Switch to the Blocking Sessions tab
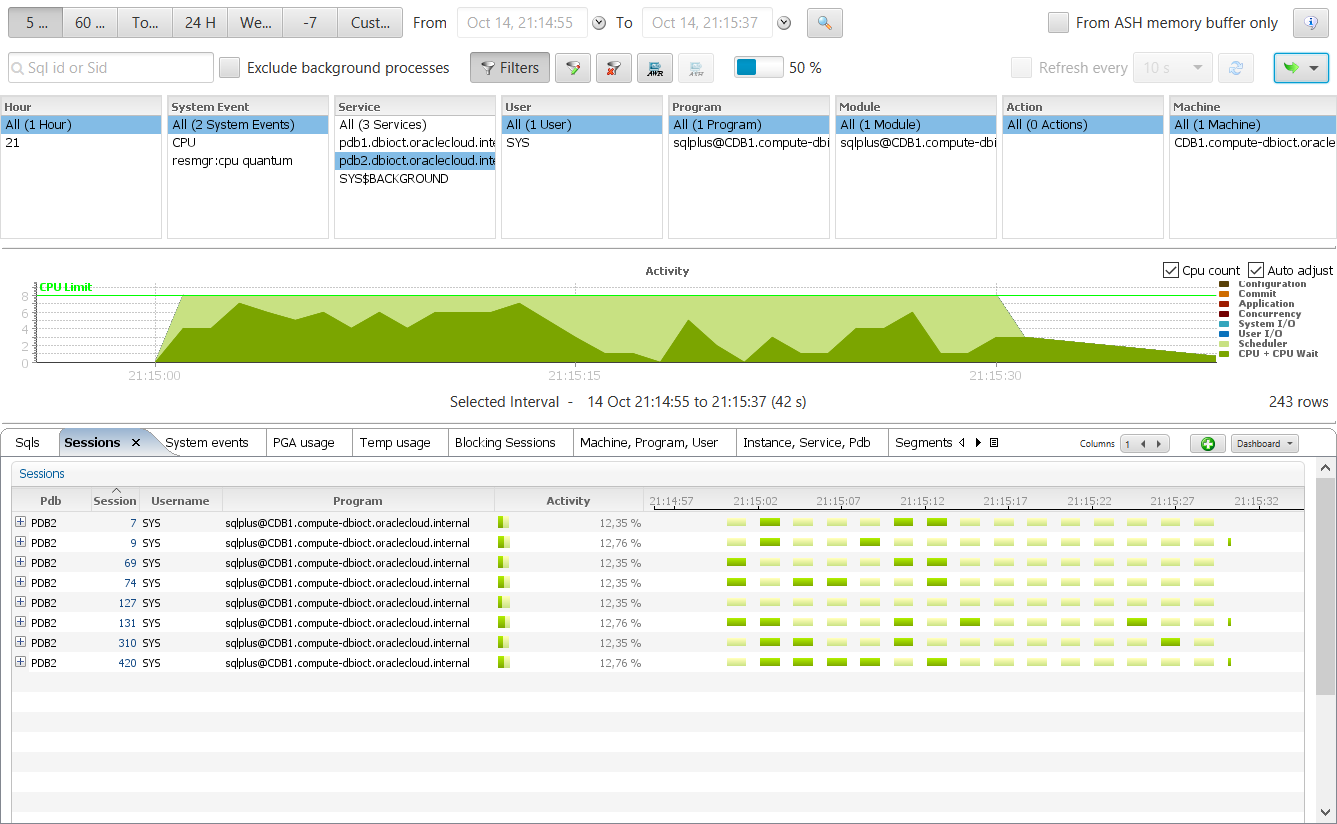Screen dimensions: 1337x824 tap(505, 443)
